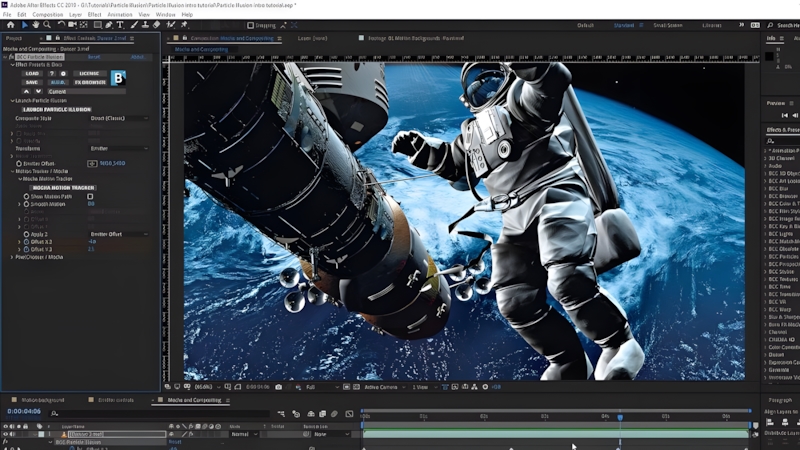Click the SAVE preset button
This screenshot has width=800, height=450.
(32, 82)
